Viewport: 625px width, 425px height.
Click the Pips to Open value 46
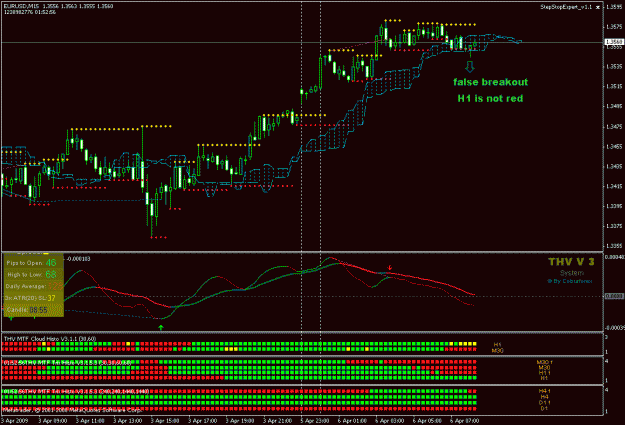51,263
